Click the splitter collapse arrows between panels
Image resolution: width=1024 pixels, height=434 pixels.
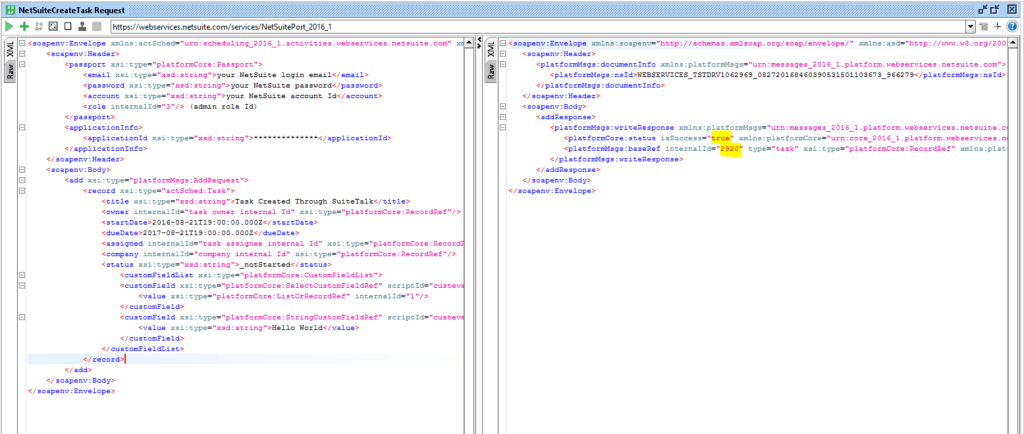pos(479,44)
